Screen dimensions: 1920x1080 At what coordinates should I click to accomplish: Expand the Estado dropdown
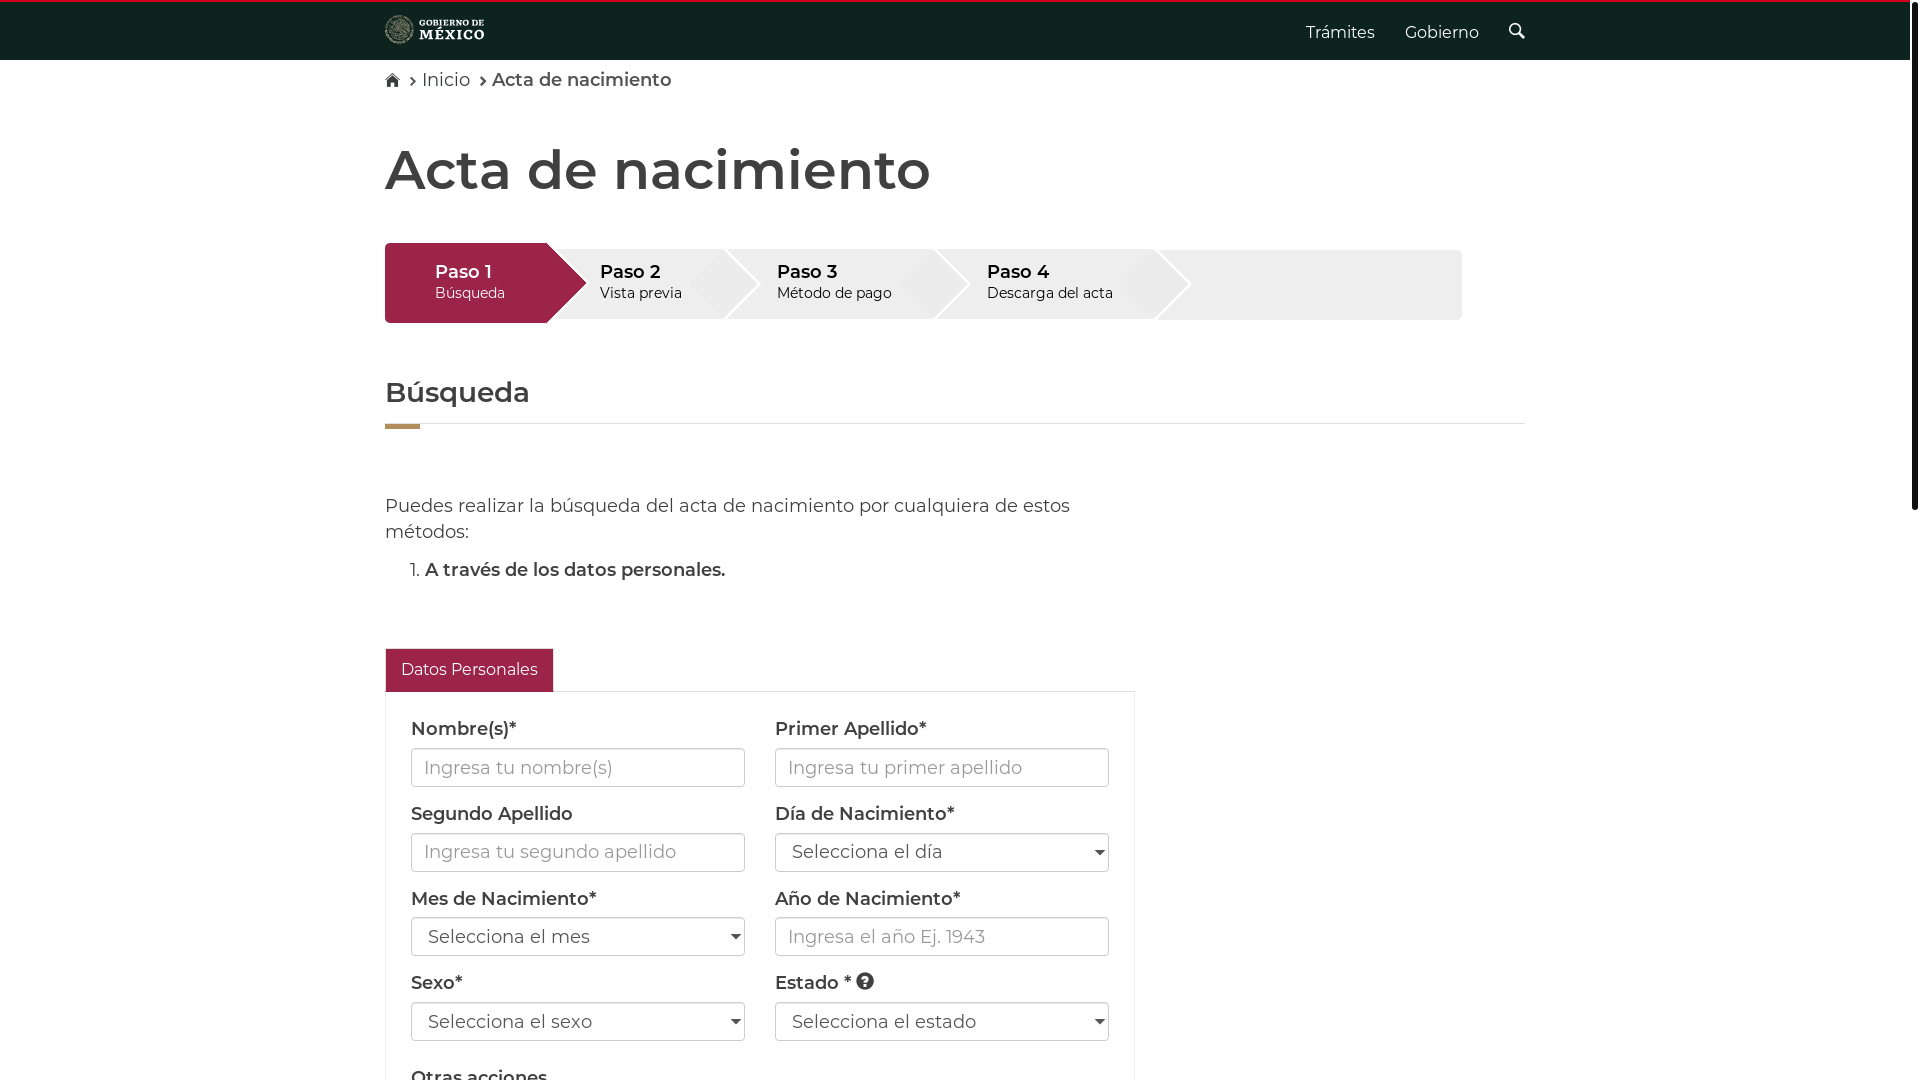(x=942, y=1022)
